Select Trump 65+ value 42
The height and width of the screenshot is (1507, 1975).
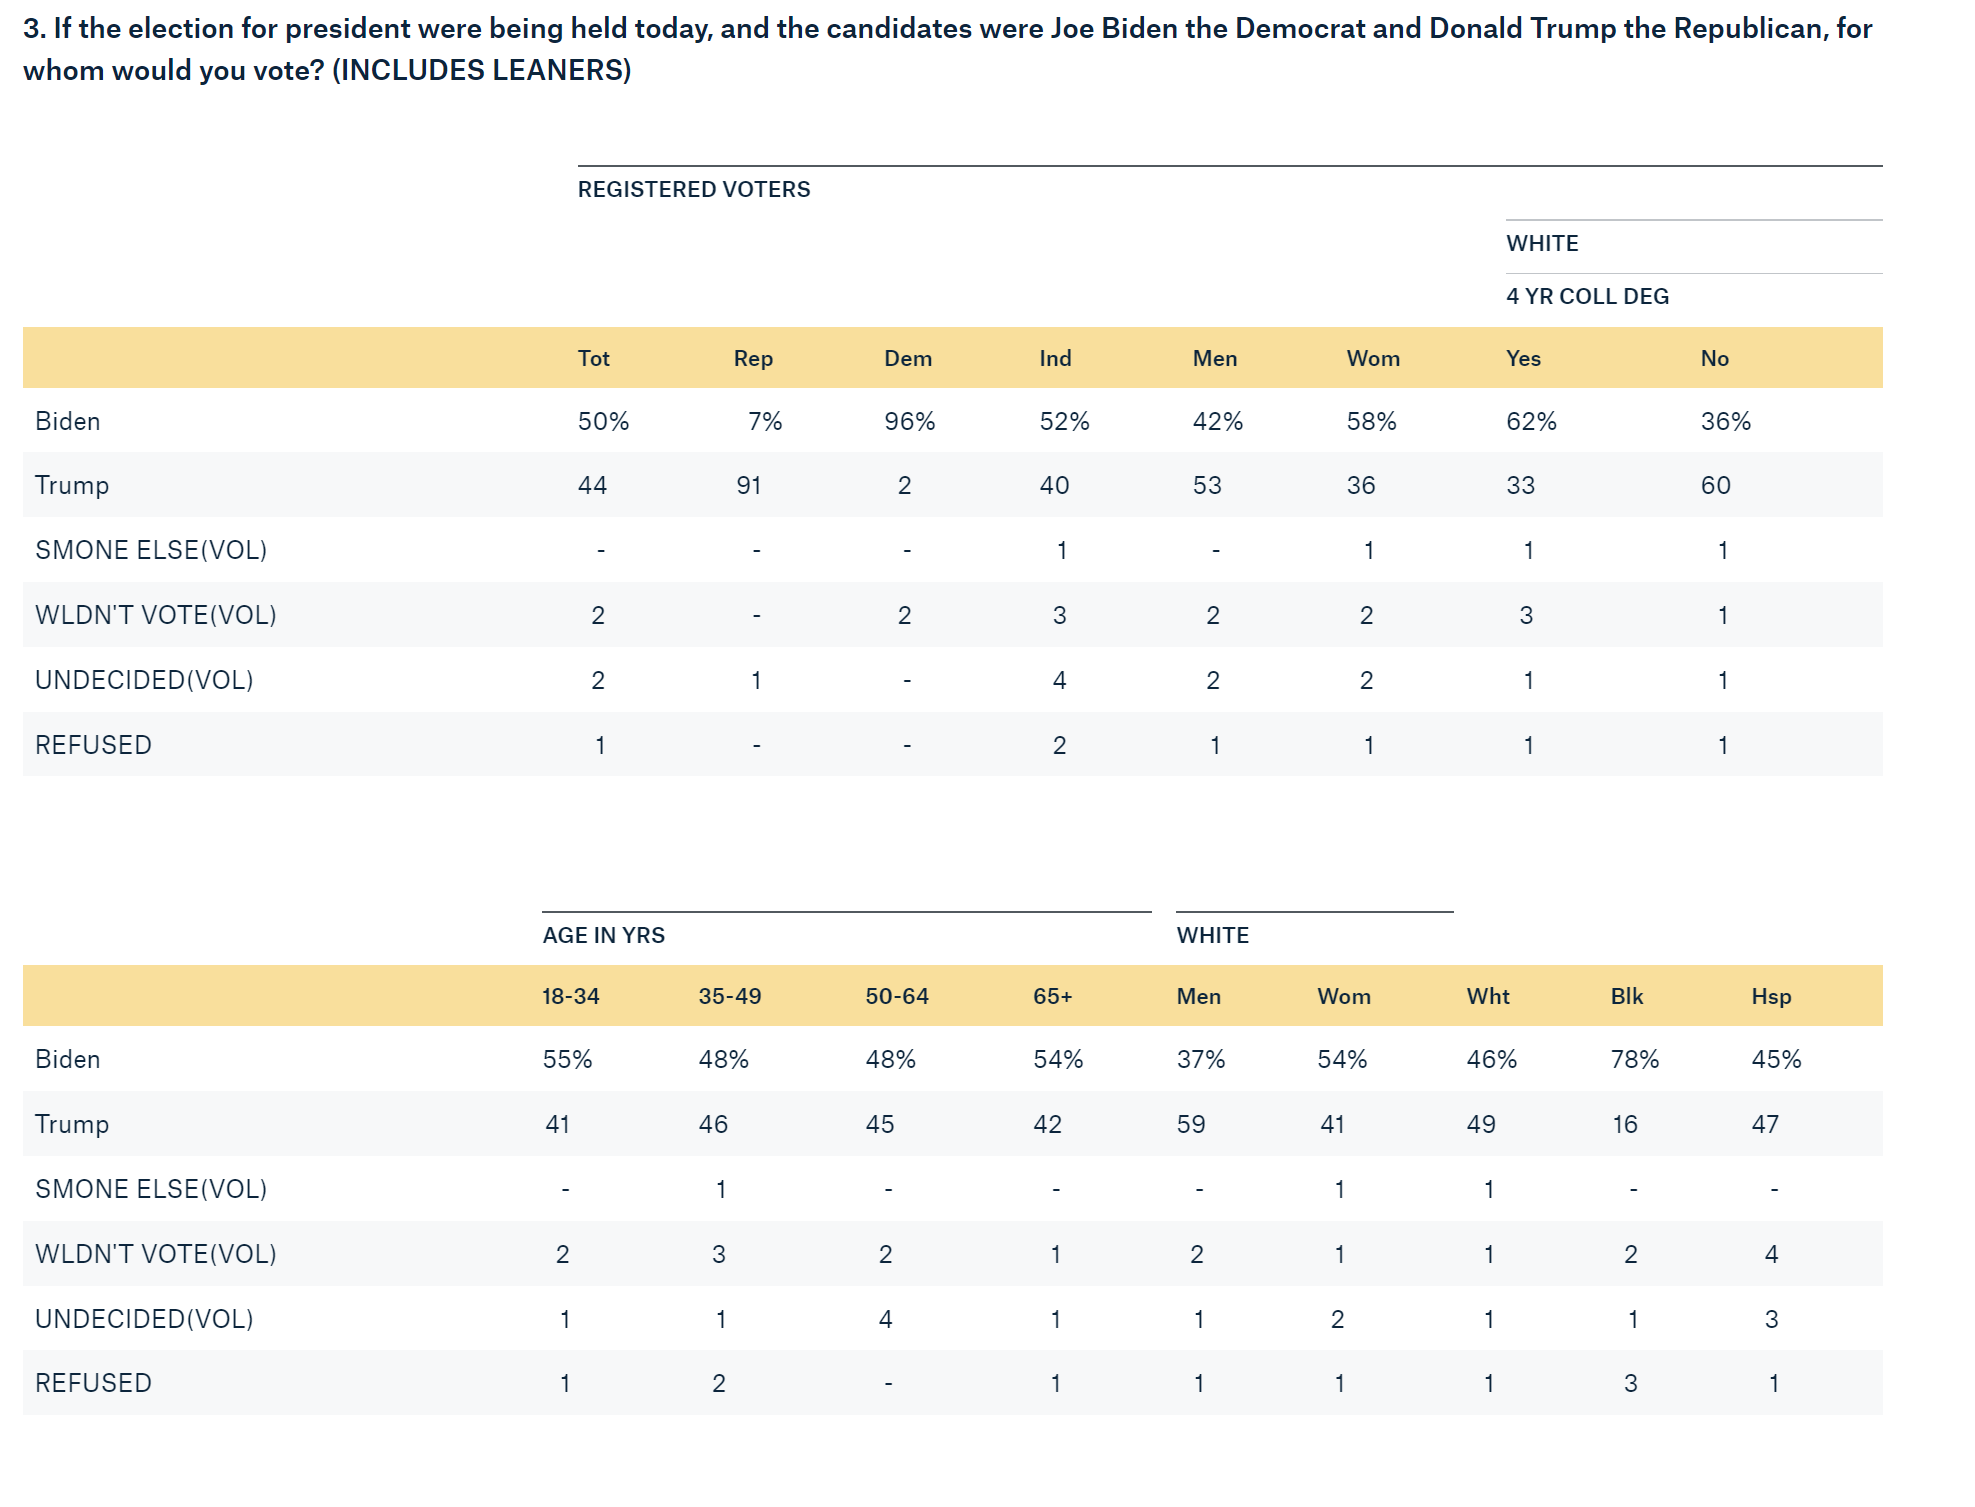coord(1047,1124)
